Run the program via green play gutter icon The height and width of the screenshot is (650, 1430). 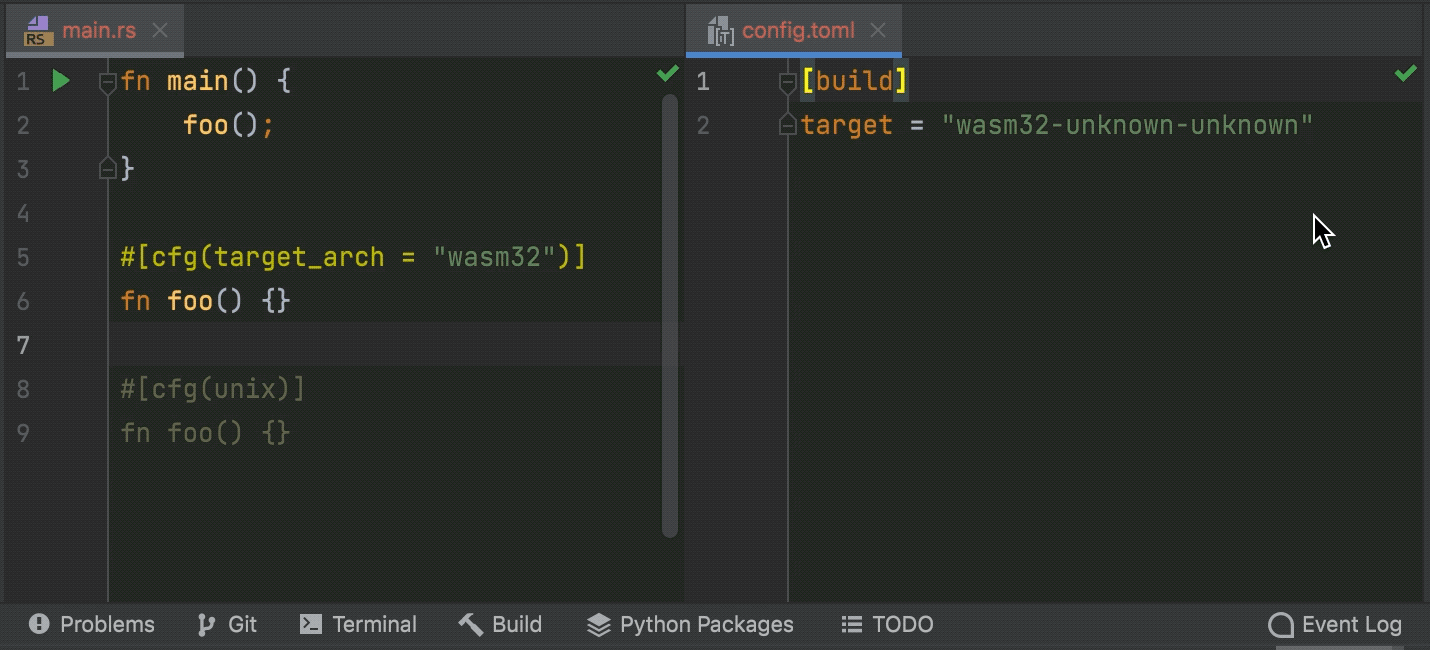click(x=60, y=81)
